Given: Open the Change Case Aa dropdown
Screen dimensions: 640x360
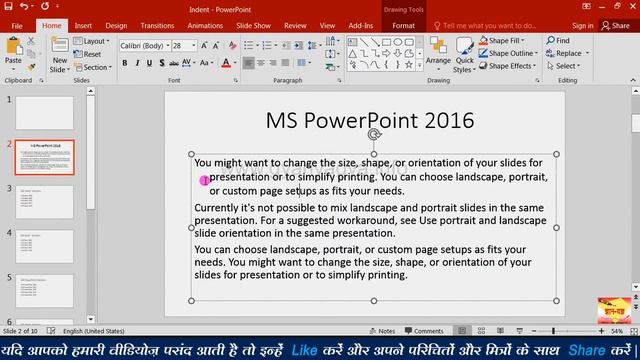Looking at the screenshot, I should click(x=207, y=63).
